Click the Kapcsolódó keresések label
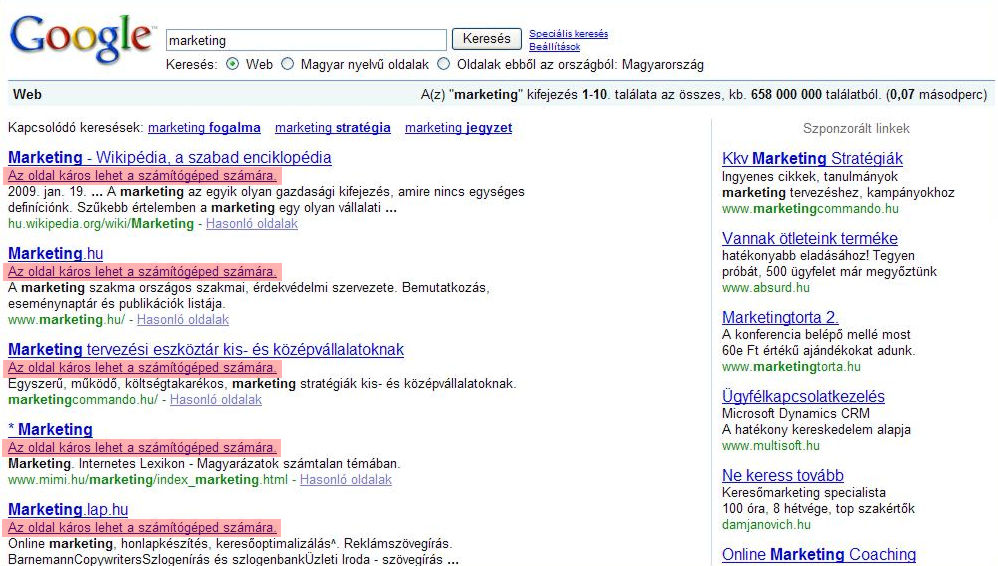This screenshot has width=998, height=566. (x=76, y=128)
